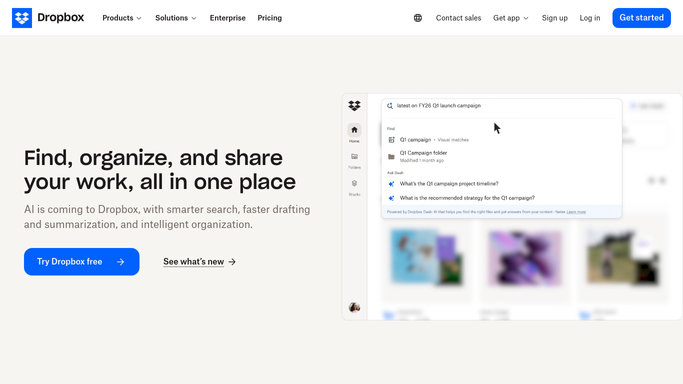683x384 pixels.
Task: Expand the Get app dropdown
Action: (511, 18)
